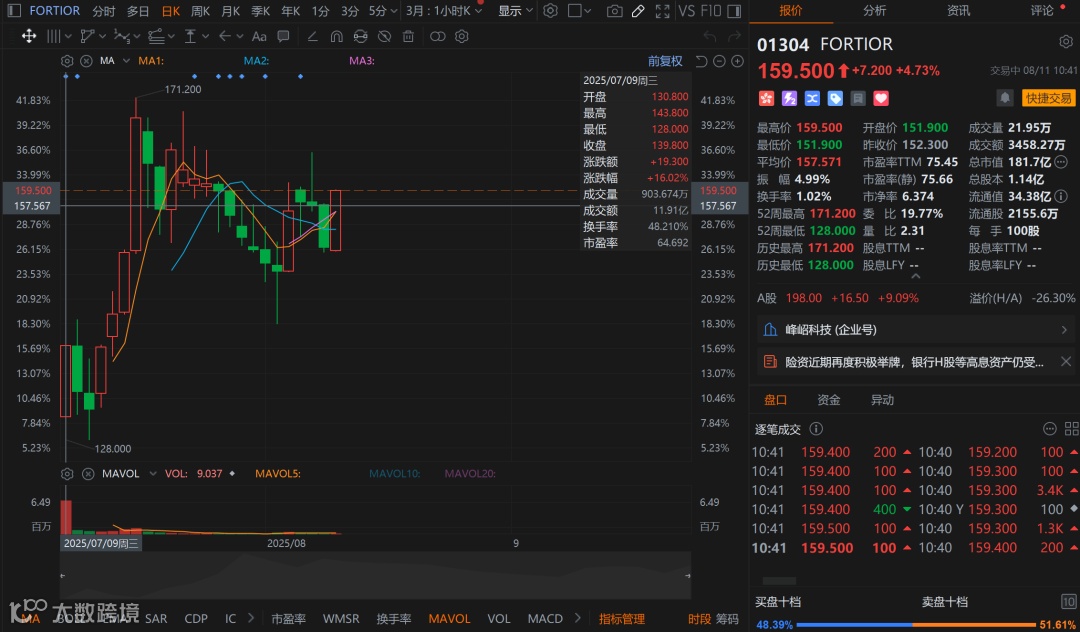Click the Hong Kong market flag icon
The width and height of the screenshot is (1080, 632).
(766, 98)
